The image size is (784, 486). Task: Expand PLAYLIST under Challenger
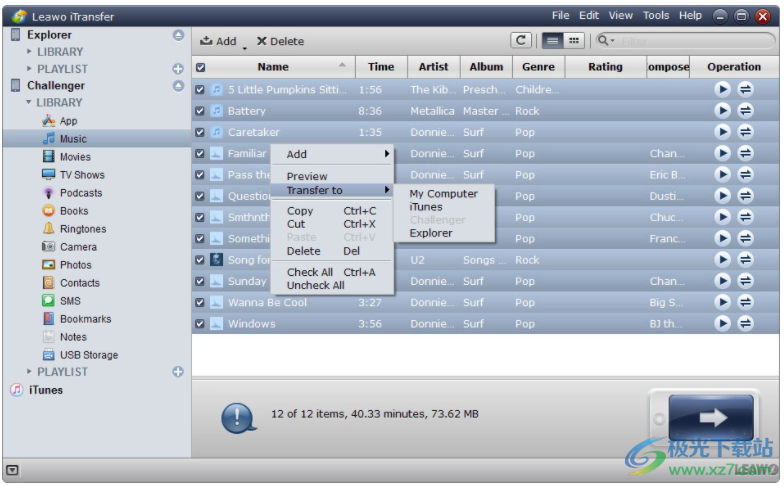click(x=29, y=372)
